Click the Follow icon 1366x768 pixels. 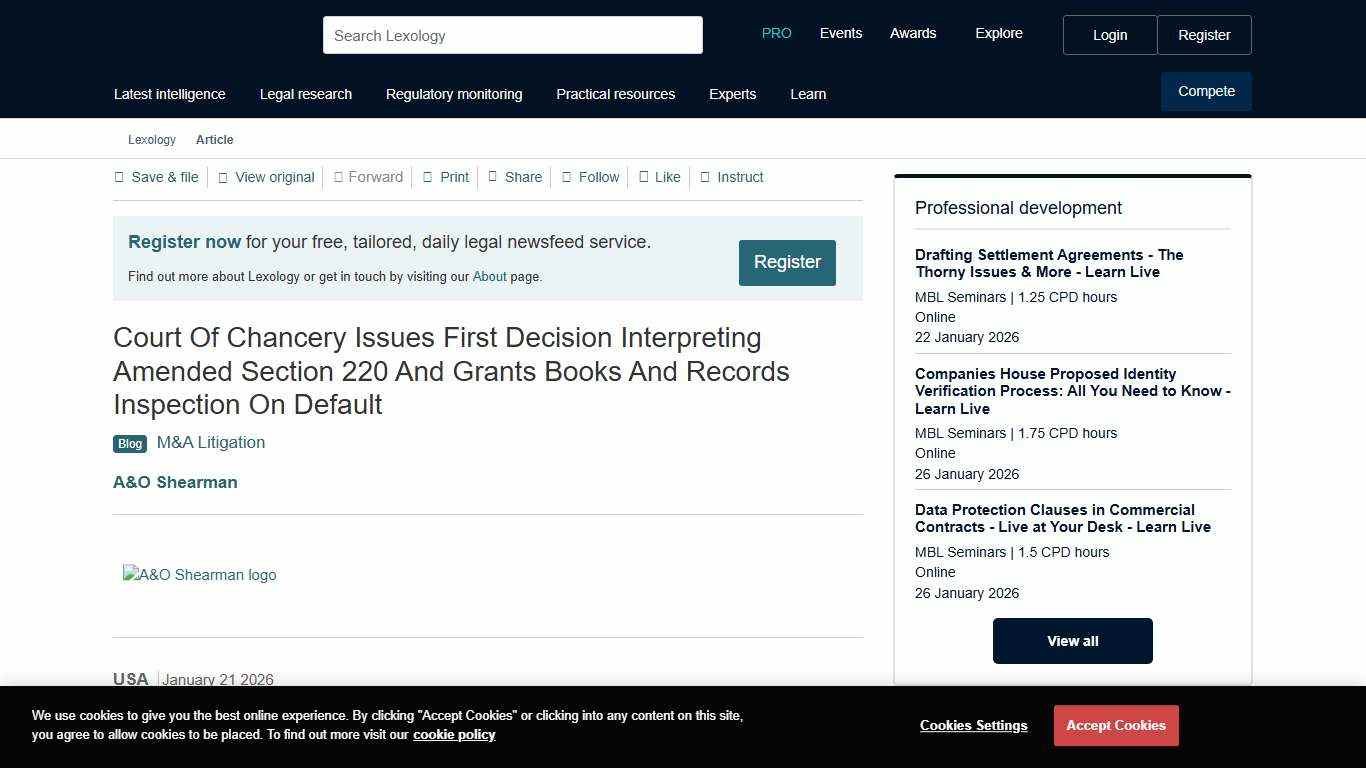(x=567, y=177)
